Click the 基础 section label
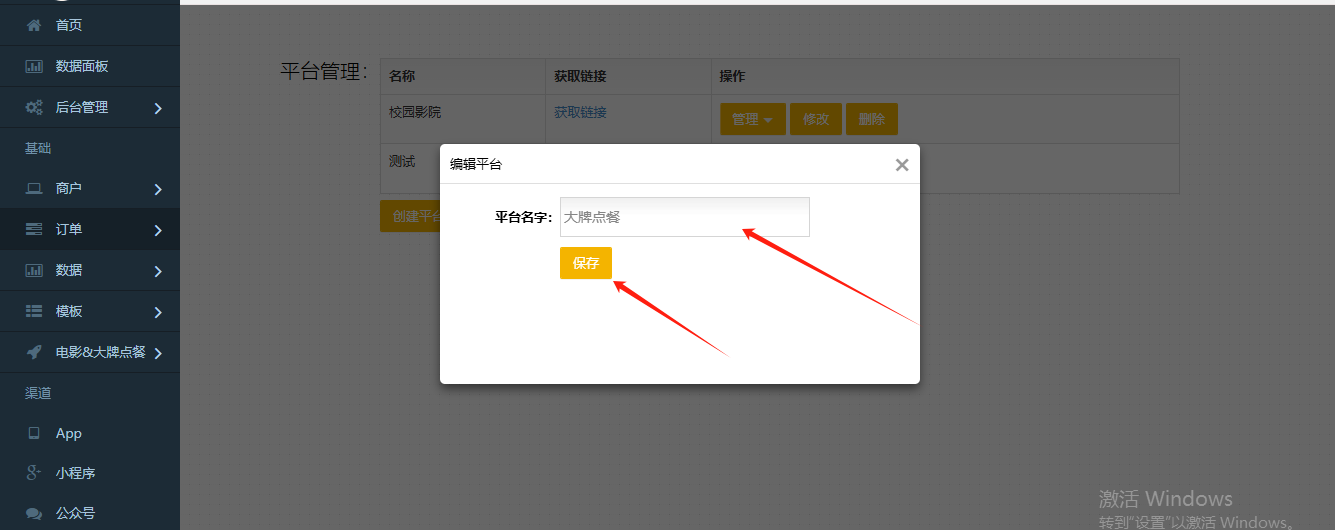1335x530 pixels. [38, 148]
